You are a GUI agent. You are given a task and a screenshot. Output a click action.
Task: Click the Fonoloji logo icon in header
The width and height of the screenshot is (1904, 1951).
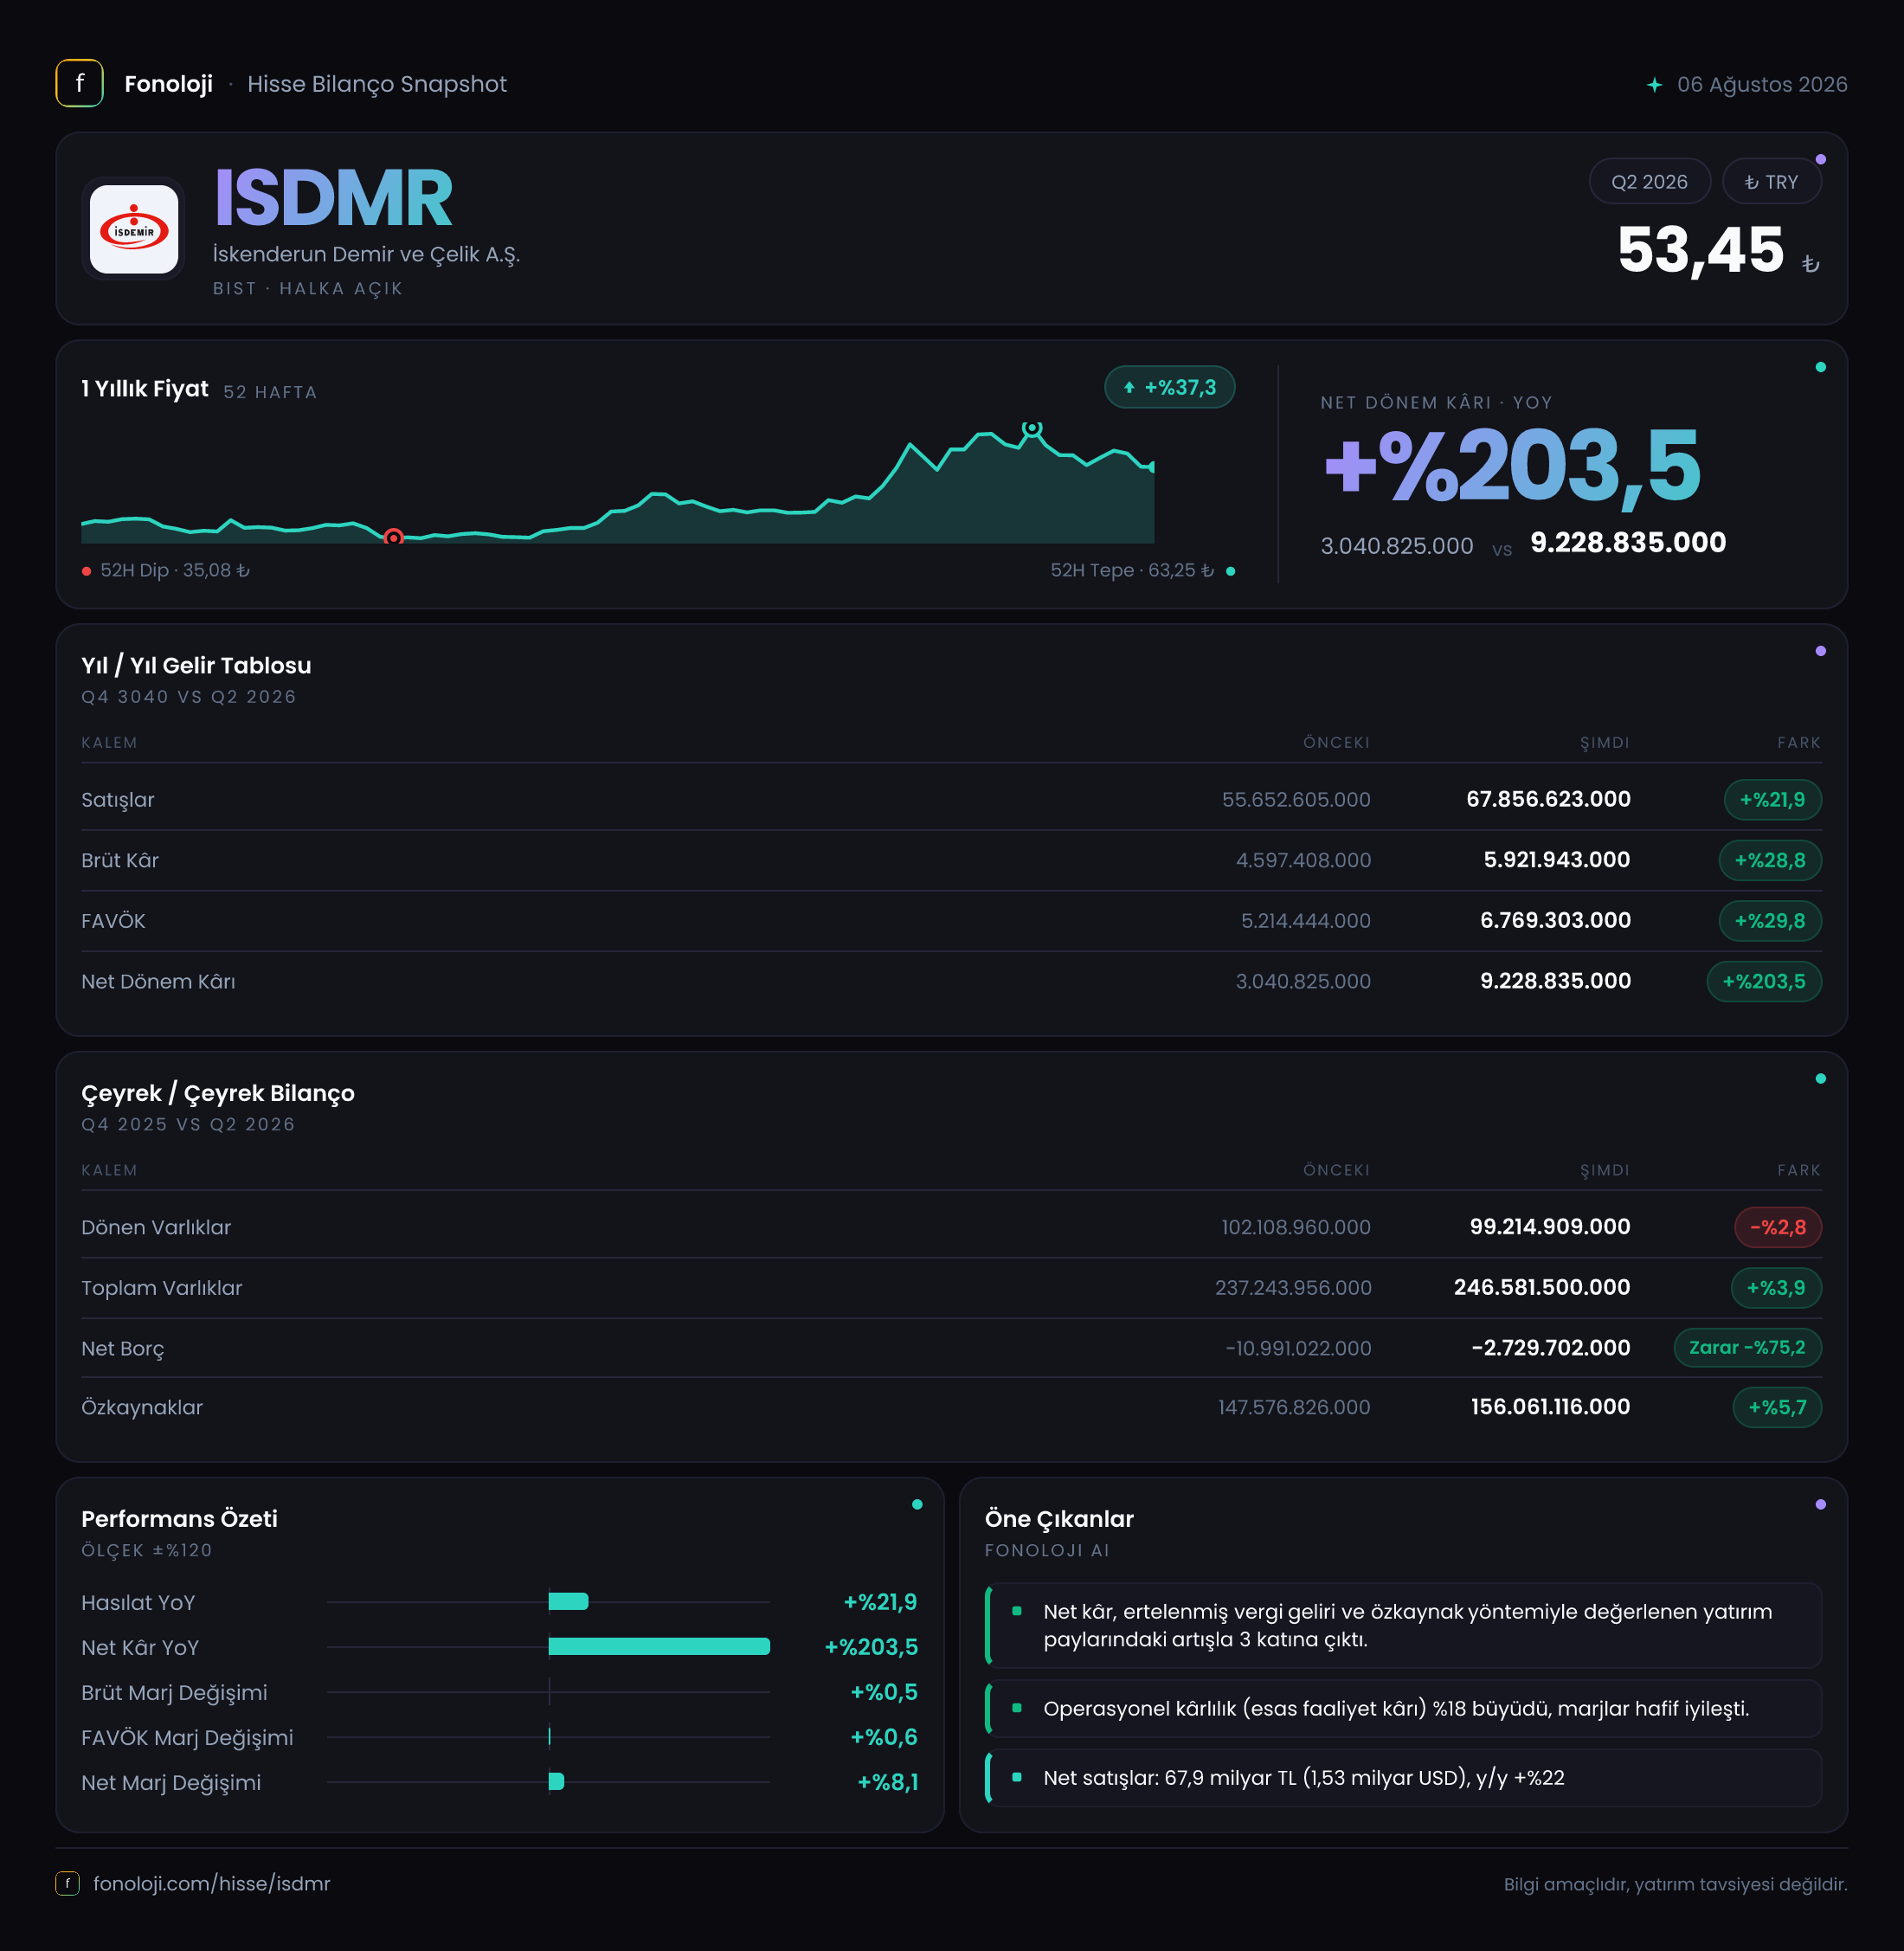(x=79, y=83)
